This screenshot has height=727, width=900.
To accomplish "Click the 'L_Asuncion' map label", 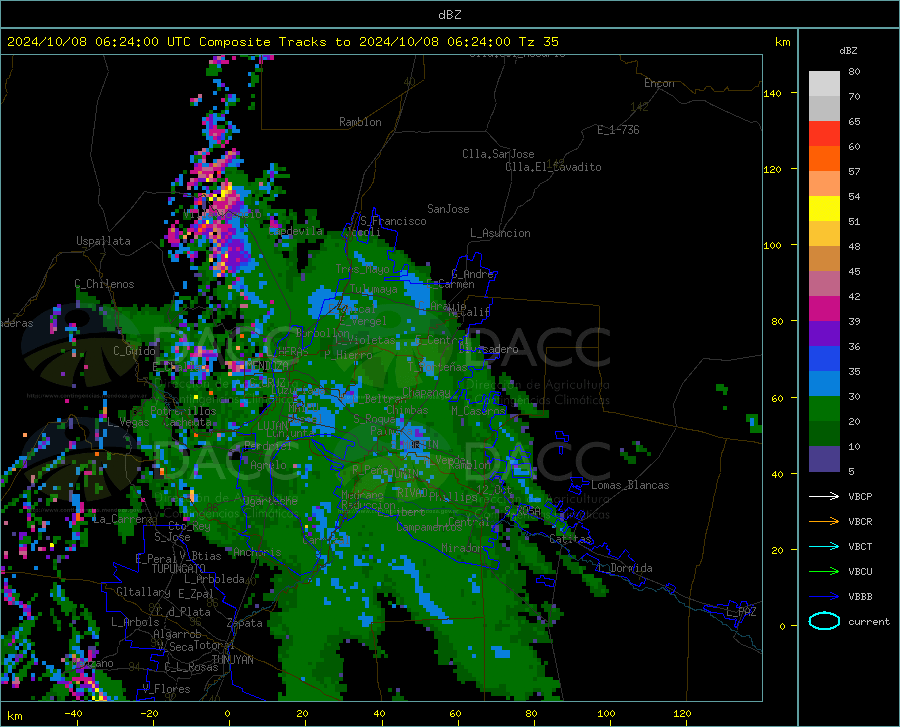I will click(x=500, y=233).
